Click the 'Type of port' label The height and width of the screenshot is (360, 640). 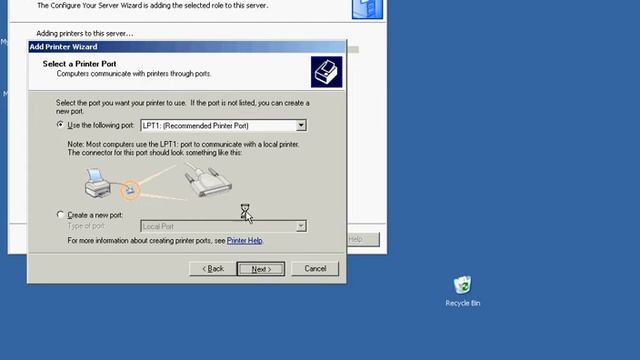[86, 226]
